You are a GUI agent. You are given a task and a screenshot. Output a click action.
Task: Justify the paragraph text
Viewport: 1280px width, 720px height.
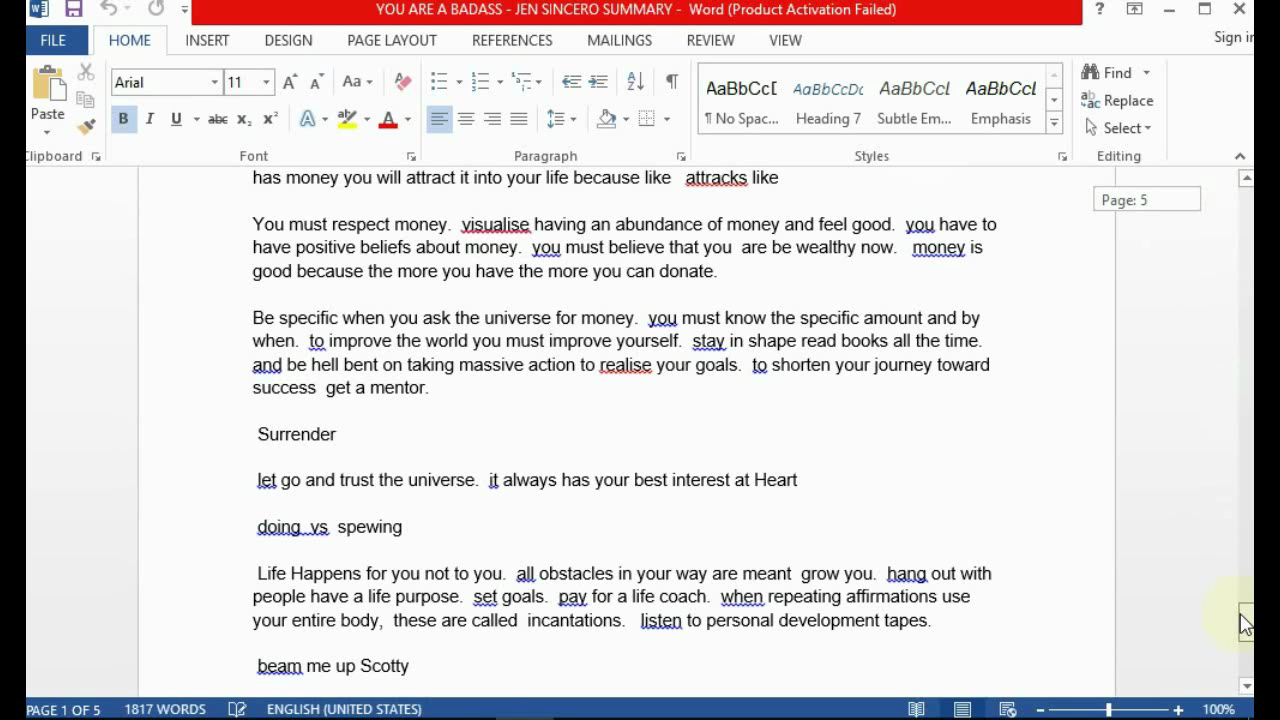tap(518, 119)
